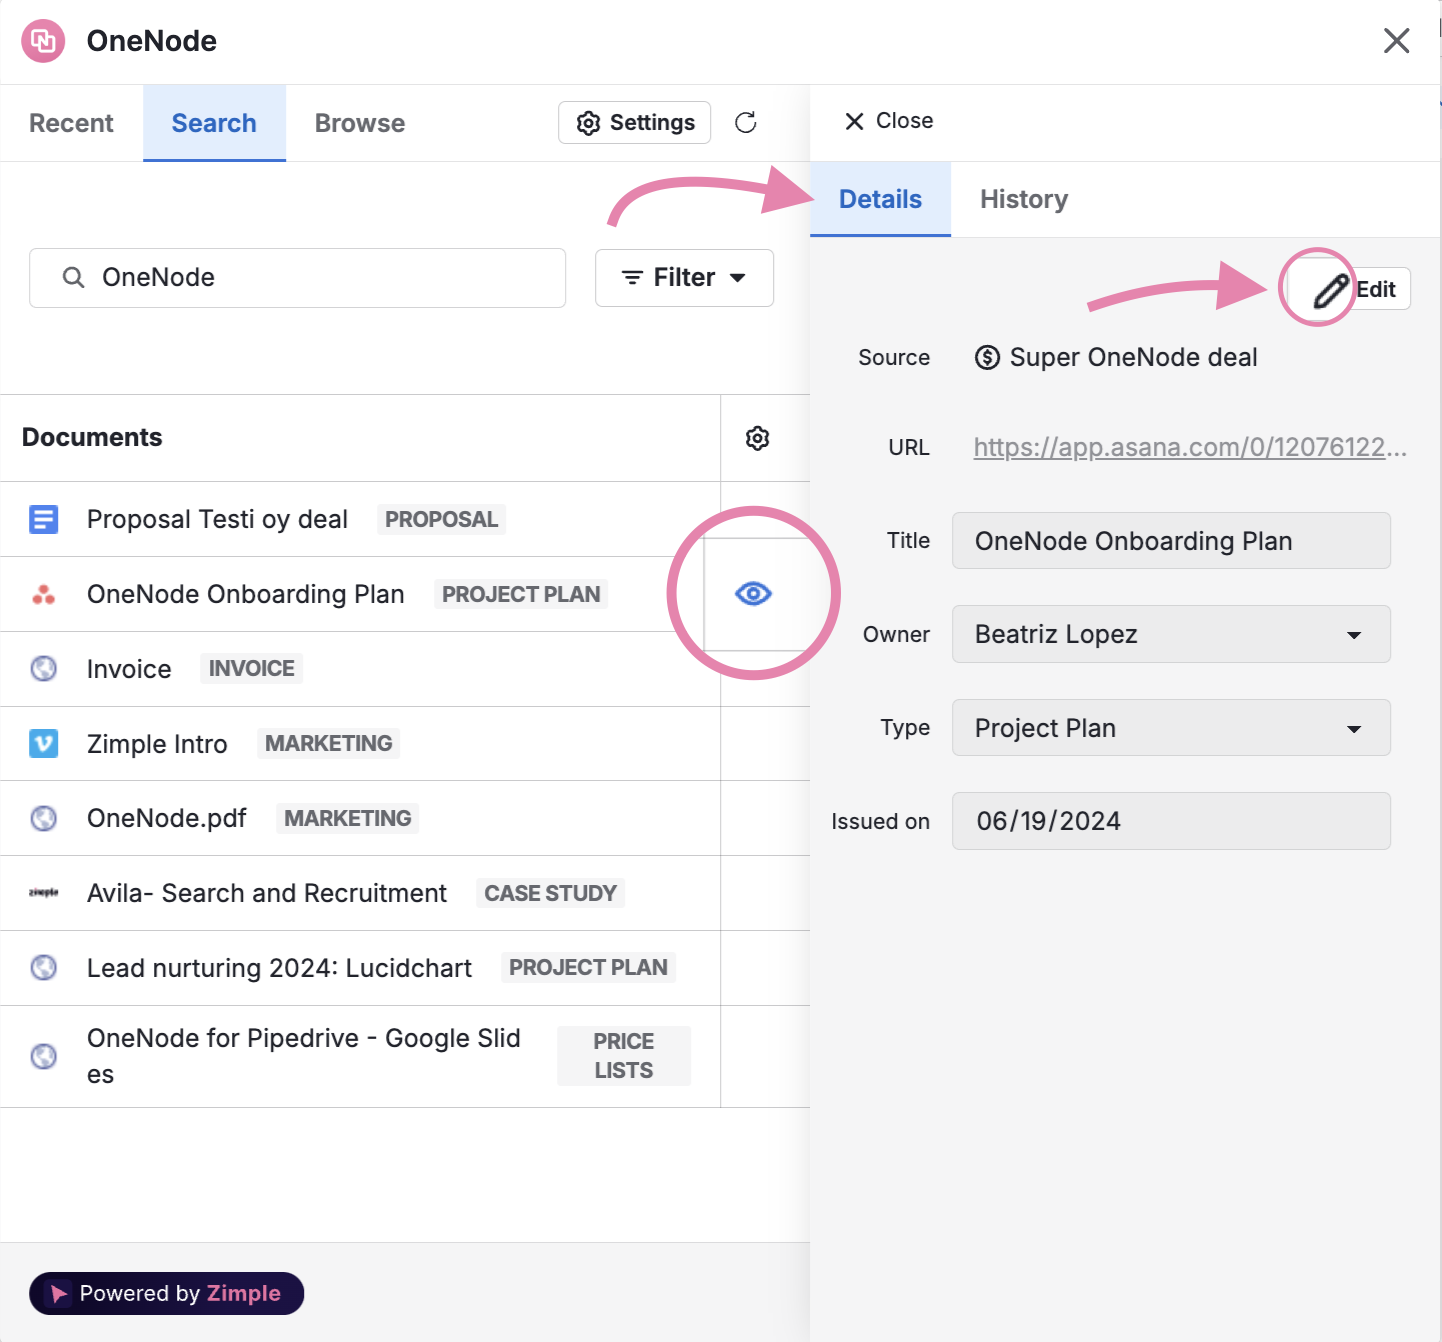Click the Asana icon for OneNode Onboarding Plan

[44, 594]
